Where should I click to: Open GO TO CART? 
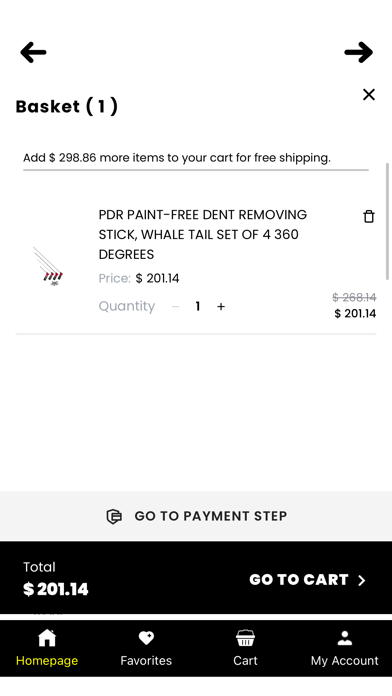click(x=308, y=580)
